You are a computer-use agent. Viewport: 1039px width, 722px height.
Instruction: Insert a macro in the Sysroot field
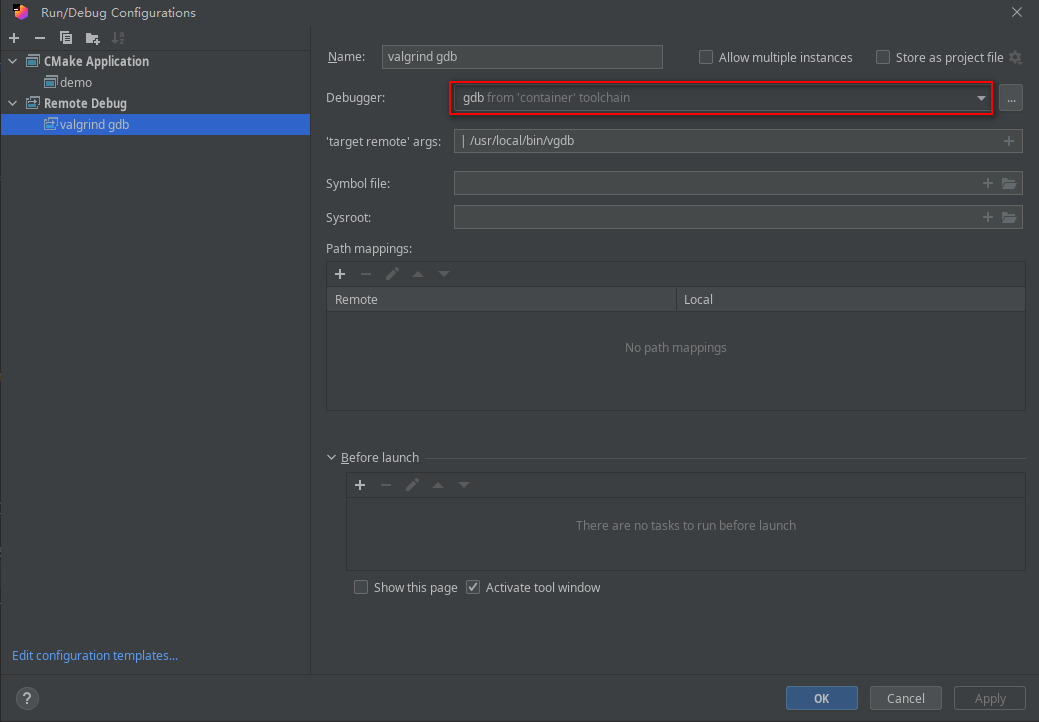click(x=987, y=217)
